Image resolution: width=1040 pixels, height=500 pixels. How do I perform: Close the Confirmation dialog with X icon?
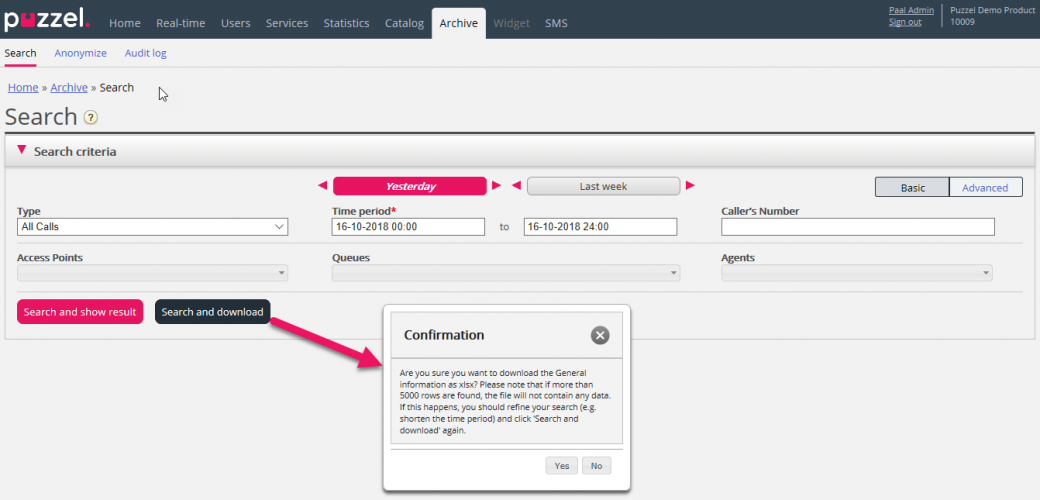[x=599, y=335]
